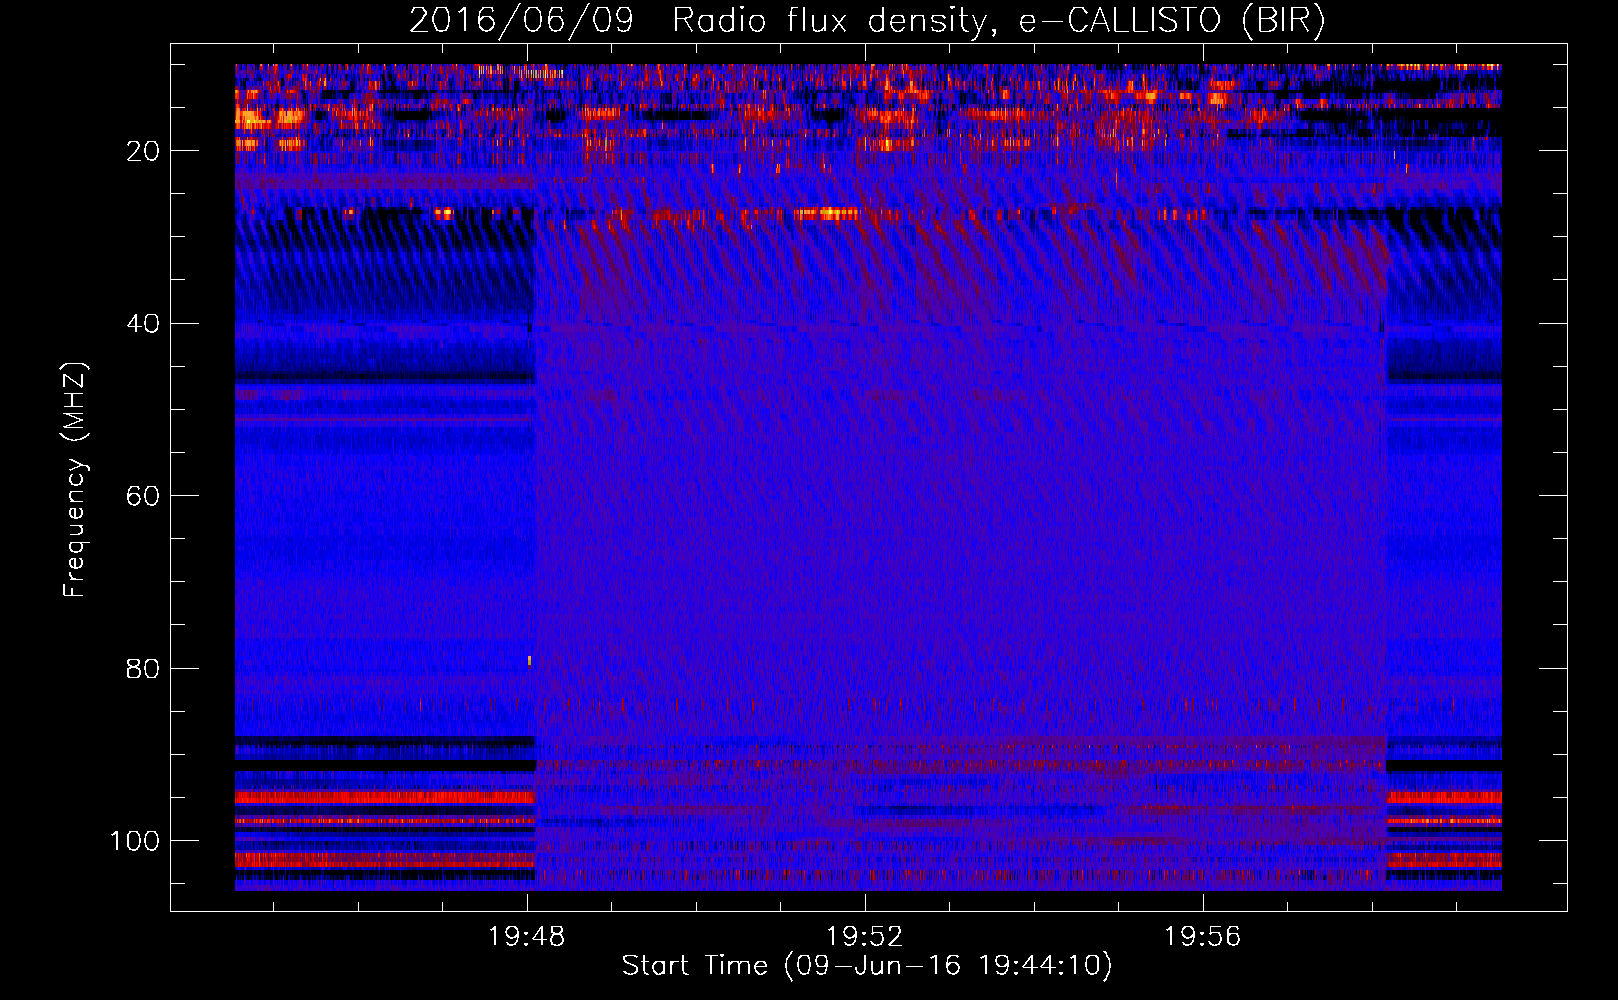Click the 19:56 time tick label
This screenshot has width=1618, height=1000.
1202,937
